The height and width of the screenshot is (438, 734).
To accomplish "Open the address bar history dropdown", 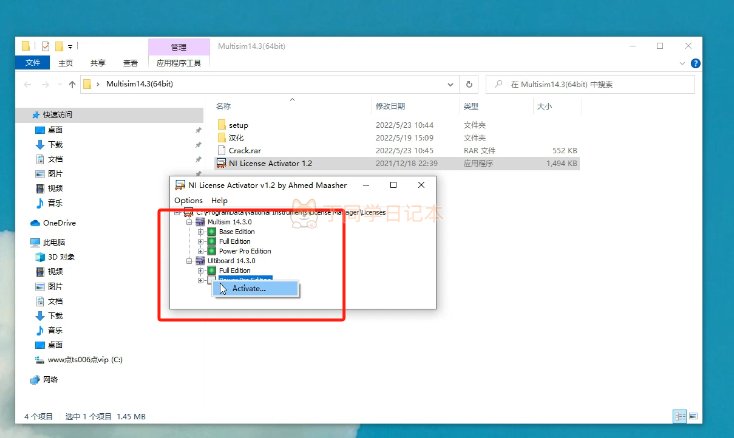I will [450, 84].
